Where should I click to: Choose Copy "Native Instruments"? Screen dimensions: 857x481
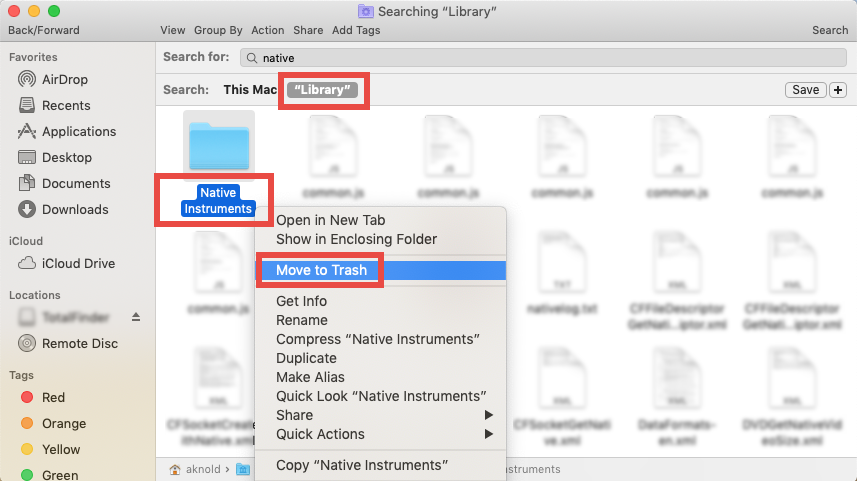pos(362,465)
